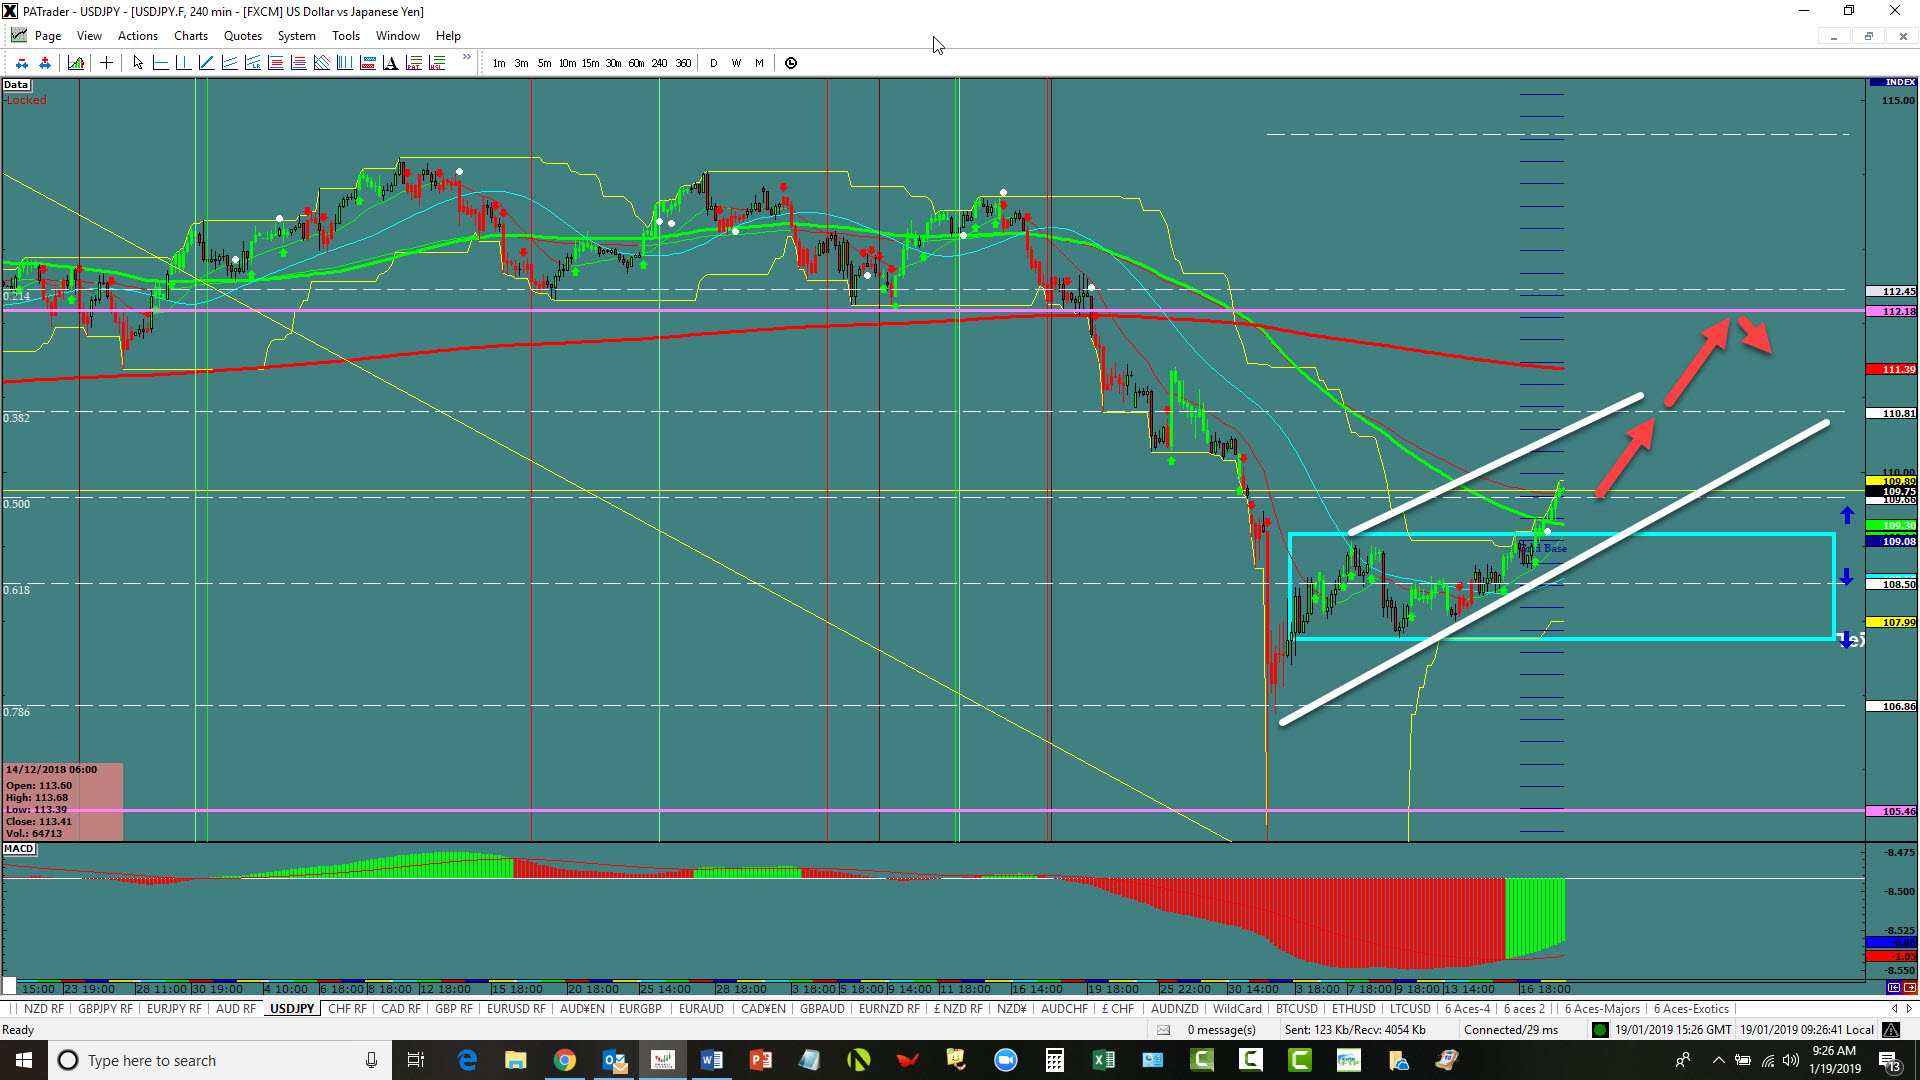Select the parallel channel lines tool
This screenshot has height=1080, width=1920.
coord(229,63)
